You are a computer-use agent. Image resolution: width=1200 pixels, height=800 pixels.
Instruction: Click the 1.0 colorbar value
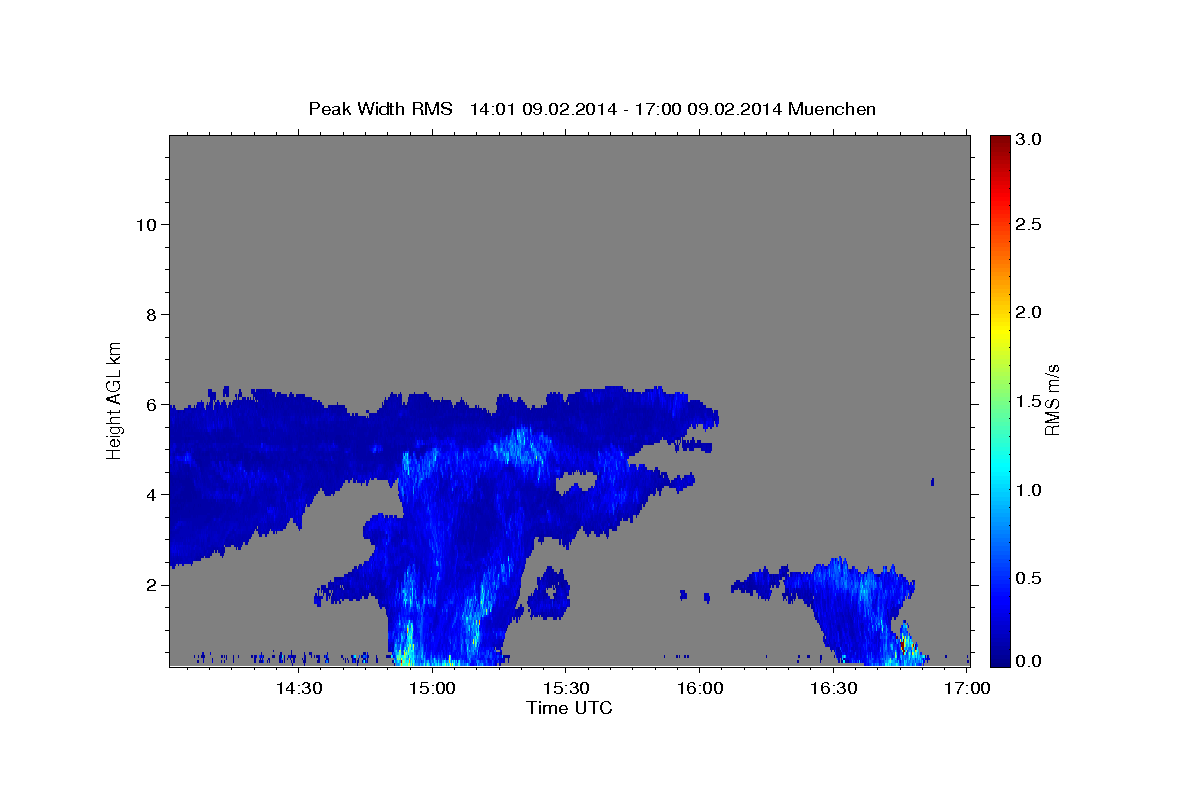[1029, 490]
